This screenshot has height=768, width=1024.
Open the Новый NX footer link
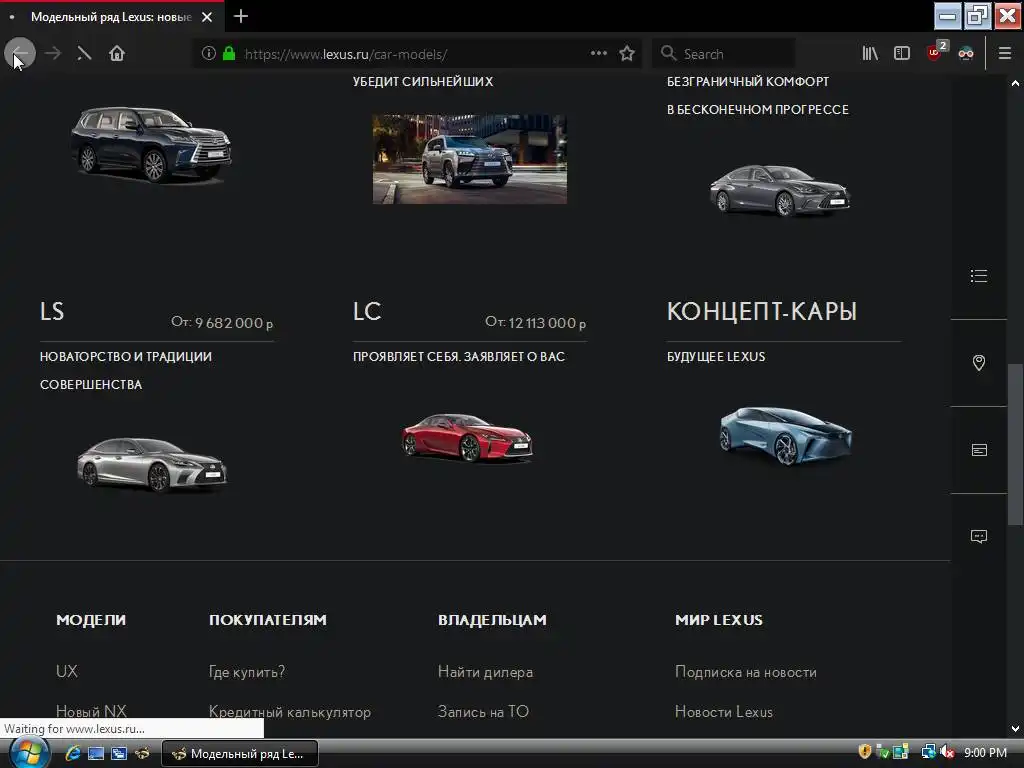[x=91, y=711]
